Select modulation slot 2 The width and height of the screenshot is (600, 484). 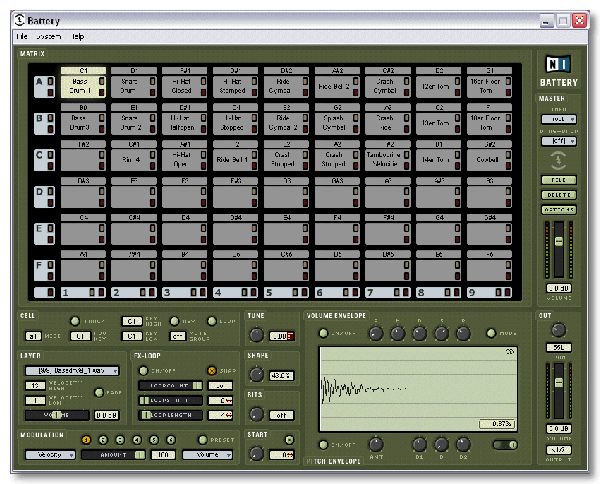click(x=103, y=440)
